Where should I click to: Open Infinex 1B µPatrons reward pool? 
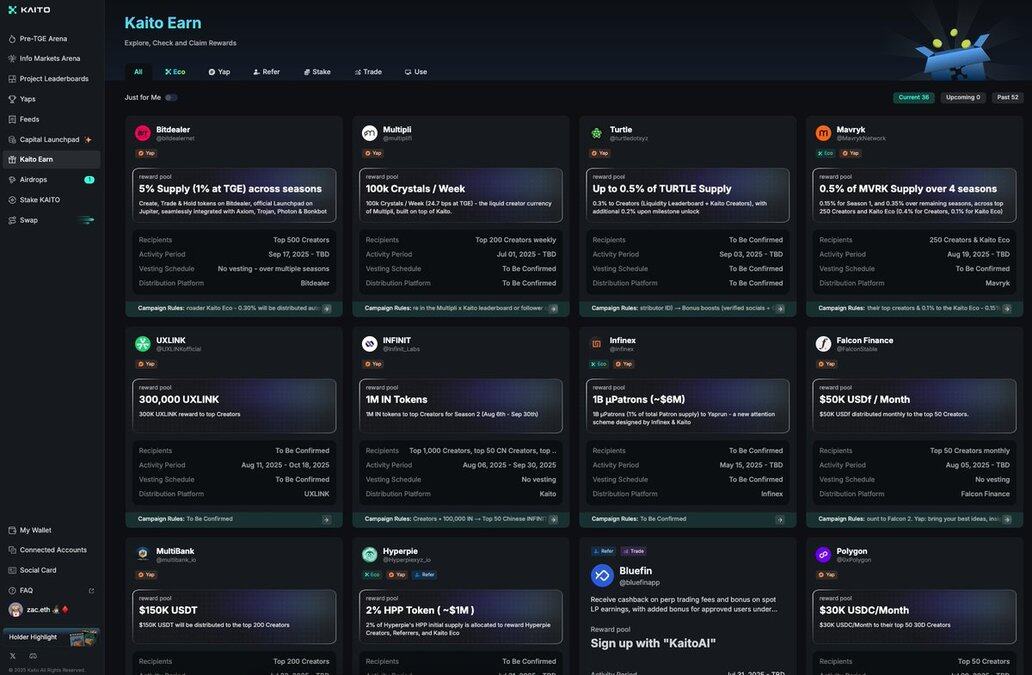click(687, 406)
